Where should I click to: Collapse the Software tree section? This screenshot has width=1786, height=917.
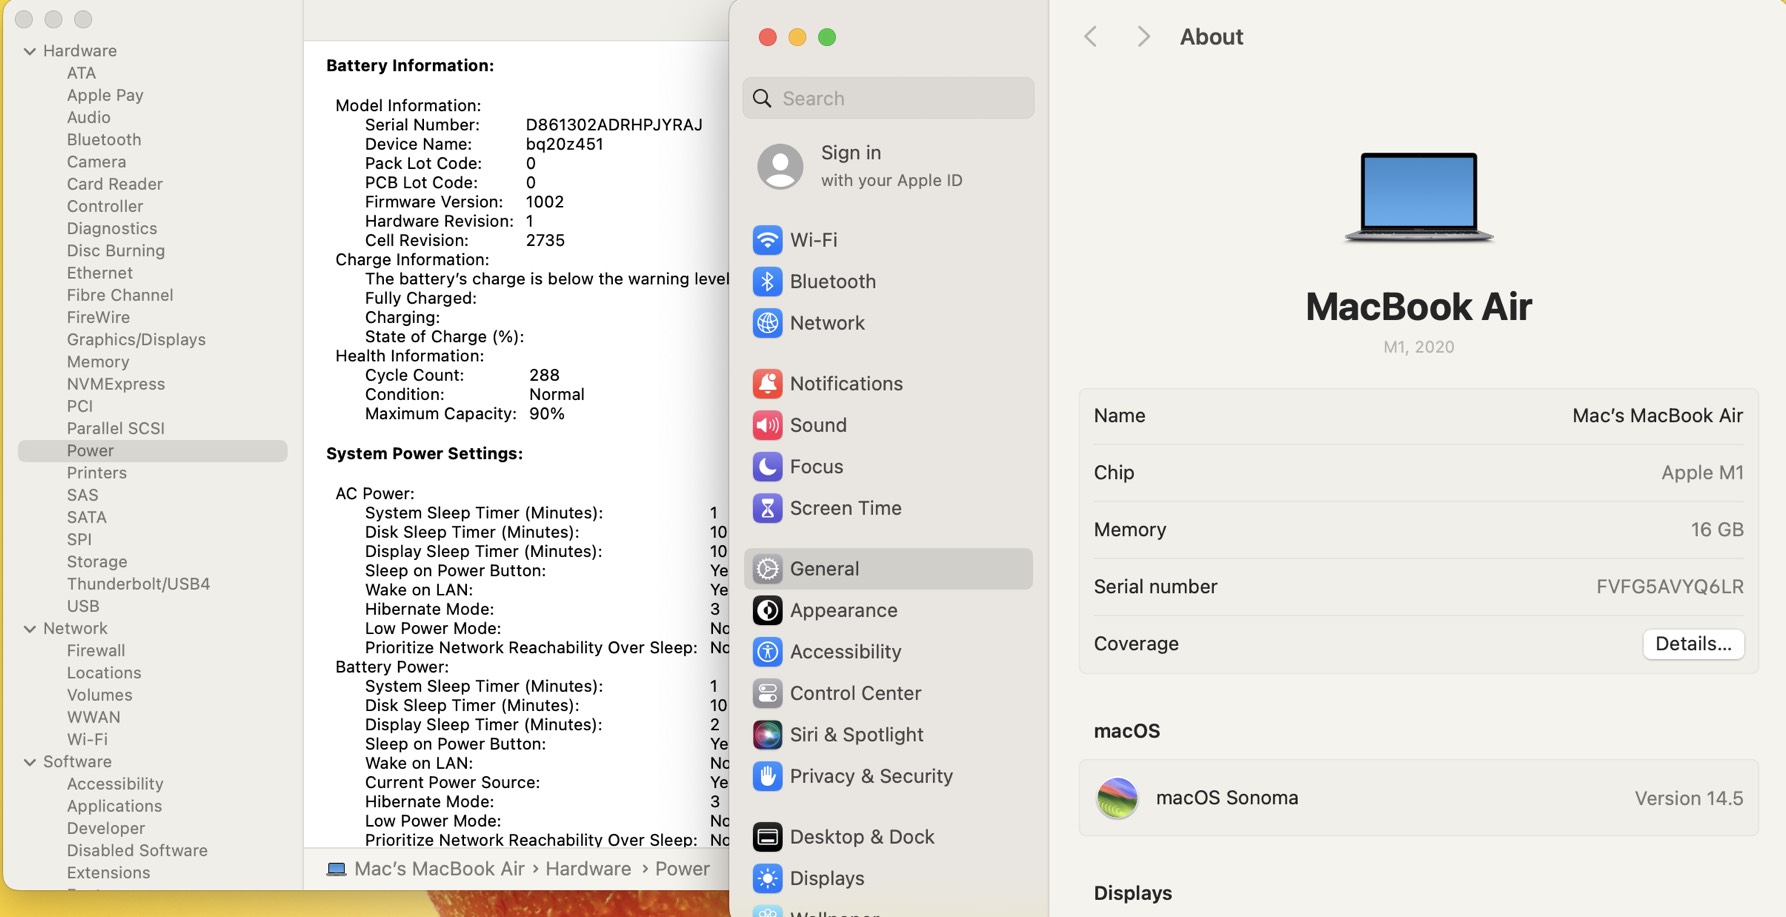[x=30, y=762]
